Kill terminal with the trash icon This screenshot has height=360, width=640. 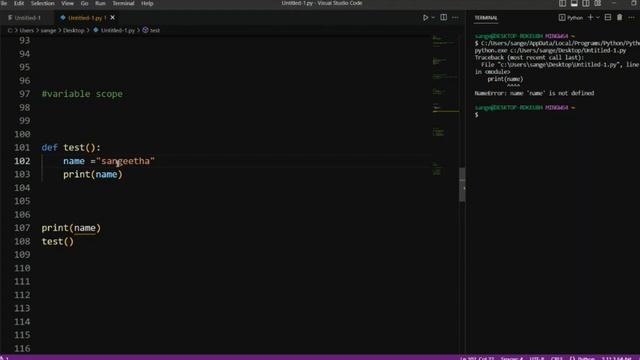pyautogui.click(x=620, y=18)
